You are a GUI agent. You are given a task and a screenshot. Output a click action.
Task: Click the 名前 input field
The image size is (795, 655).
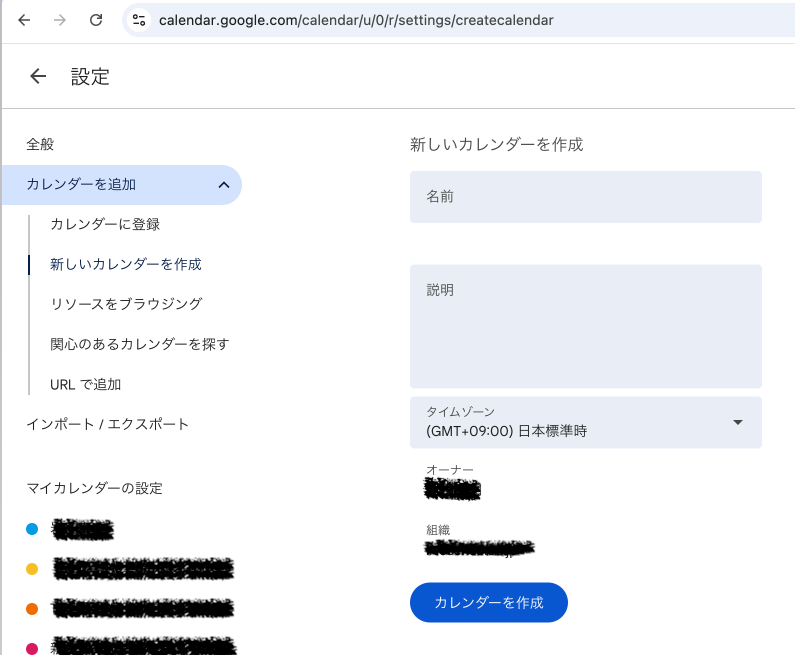click(x=586, y=197)
